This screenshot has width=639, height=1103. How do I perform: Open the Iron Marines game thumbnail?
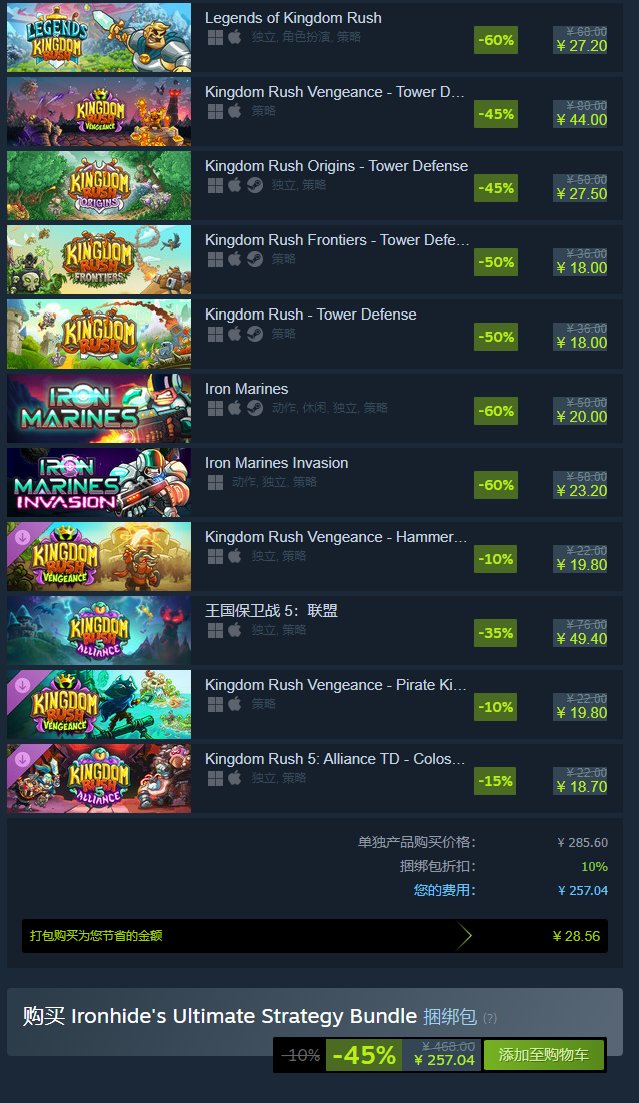point(99,408)
